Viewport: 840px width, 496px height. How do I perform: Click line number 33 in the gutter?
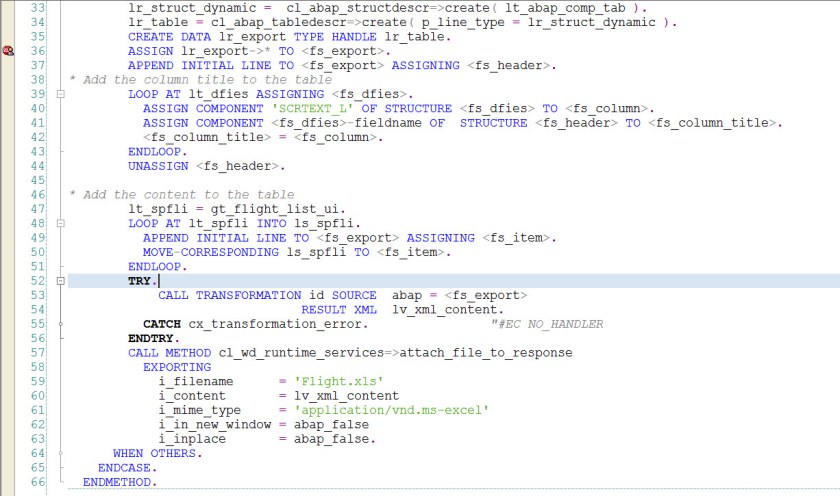click(38, 8)
